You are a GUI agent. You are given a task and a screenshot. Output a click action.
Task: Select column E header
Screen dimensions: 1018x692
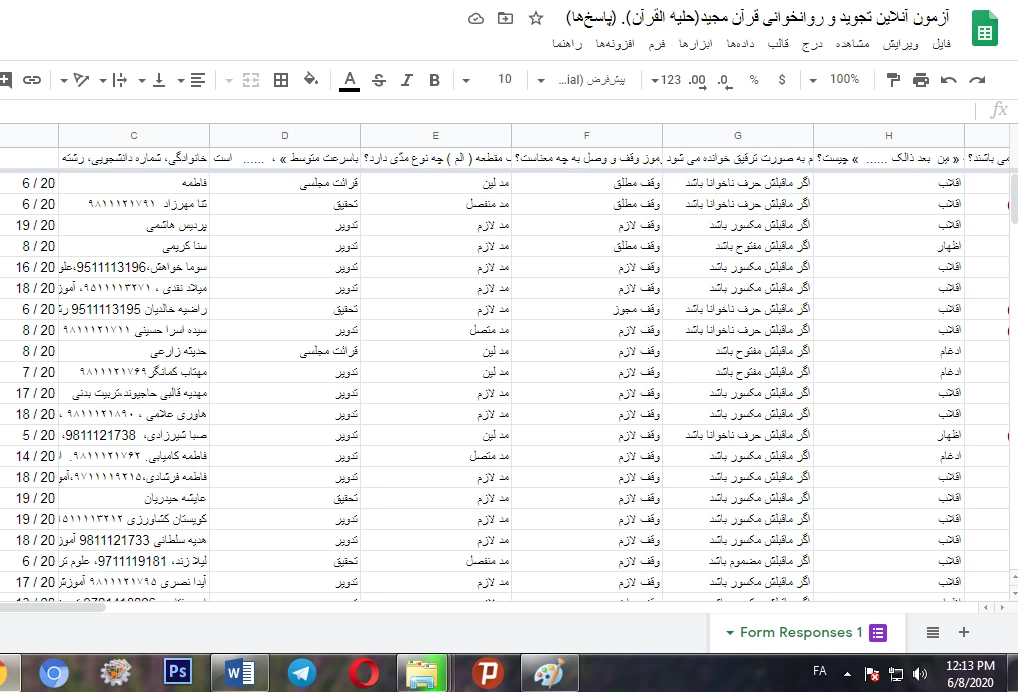pos(435,135)
